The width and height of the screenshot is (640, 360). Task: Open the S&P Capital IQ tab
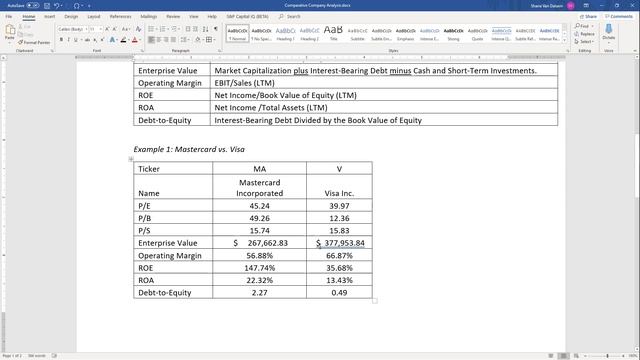coord(247,16)
